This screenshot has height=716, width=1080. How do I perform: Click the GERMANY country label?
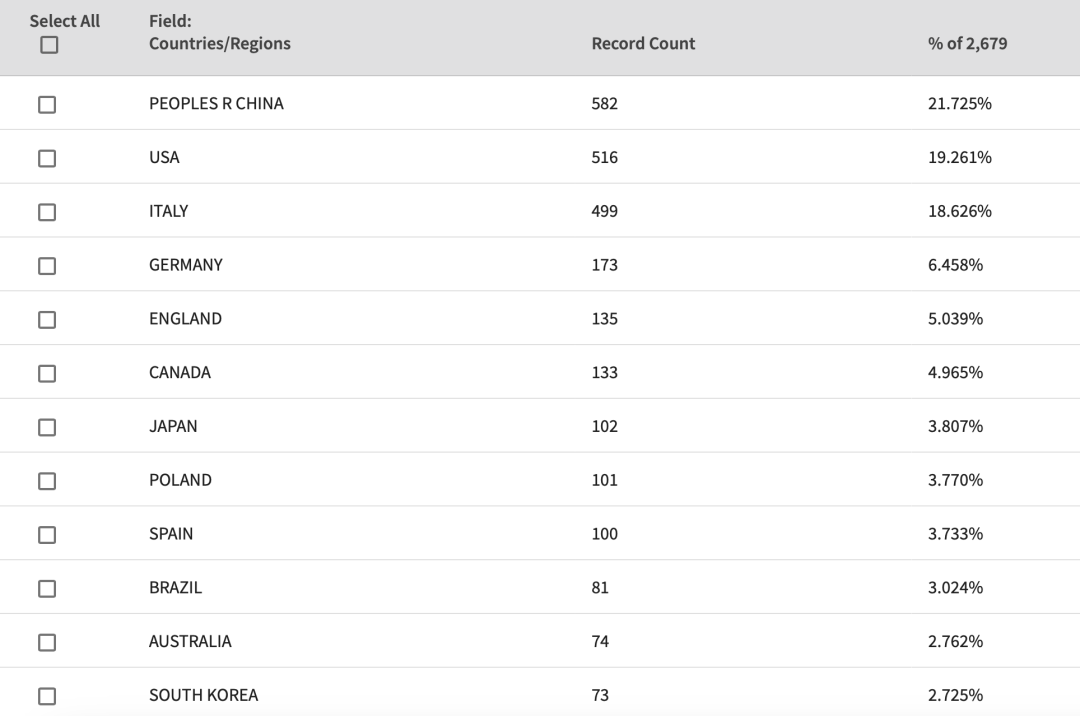(x=186, y=265)
